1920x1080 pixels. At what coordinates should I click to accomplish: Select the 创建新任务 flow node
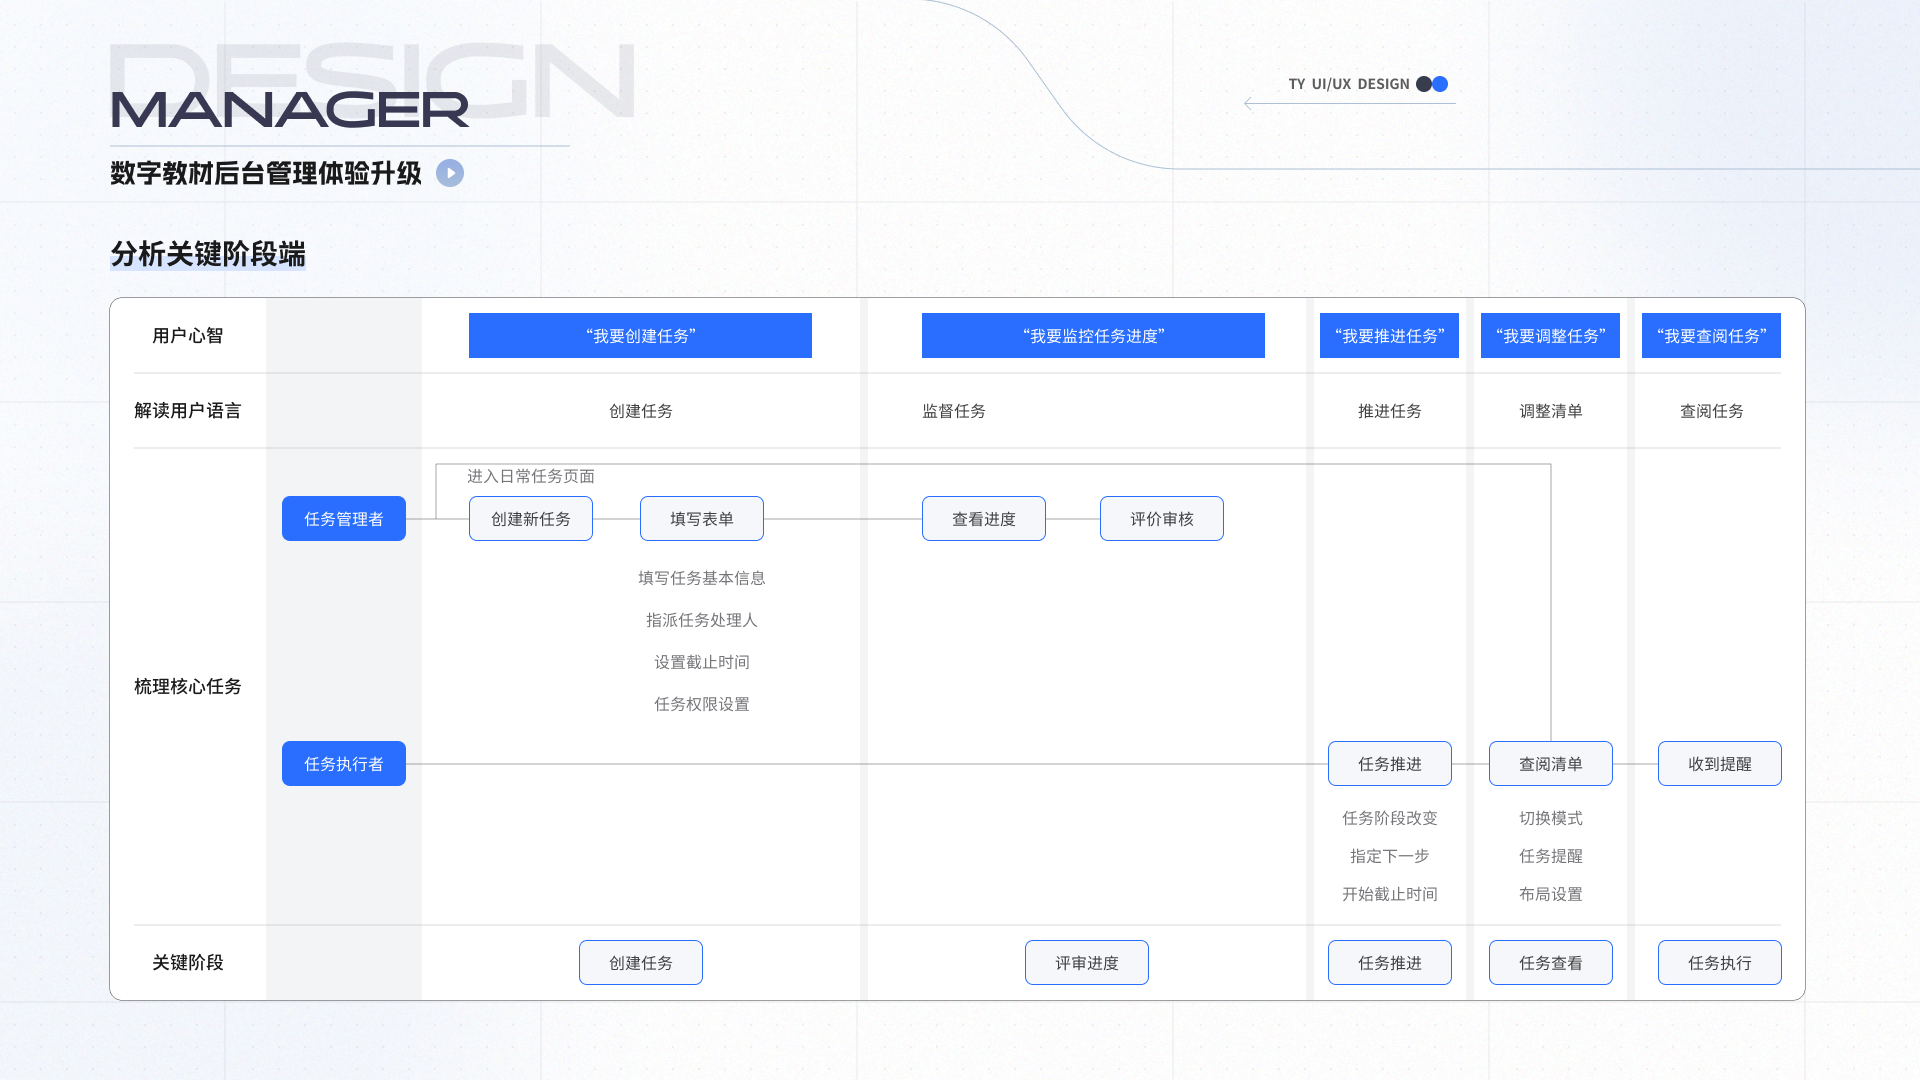pos(531,519)
